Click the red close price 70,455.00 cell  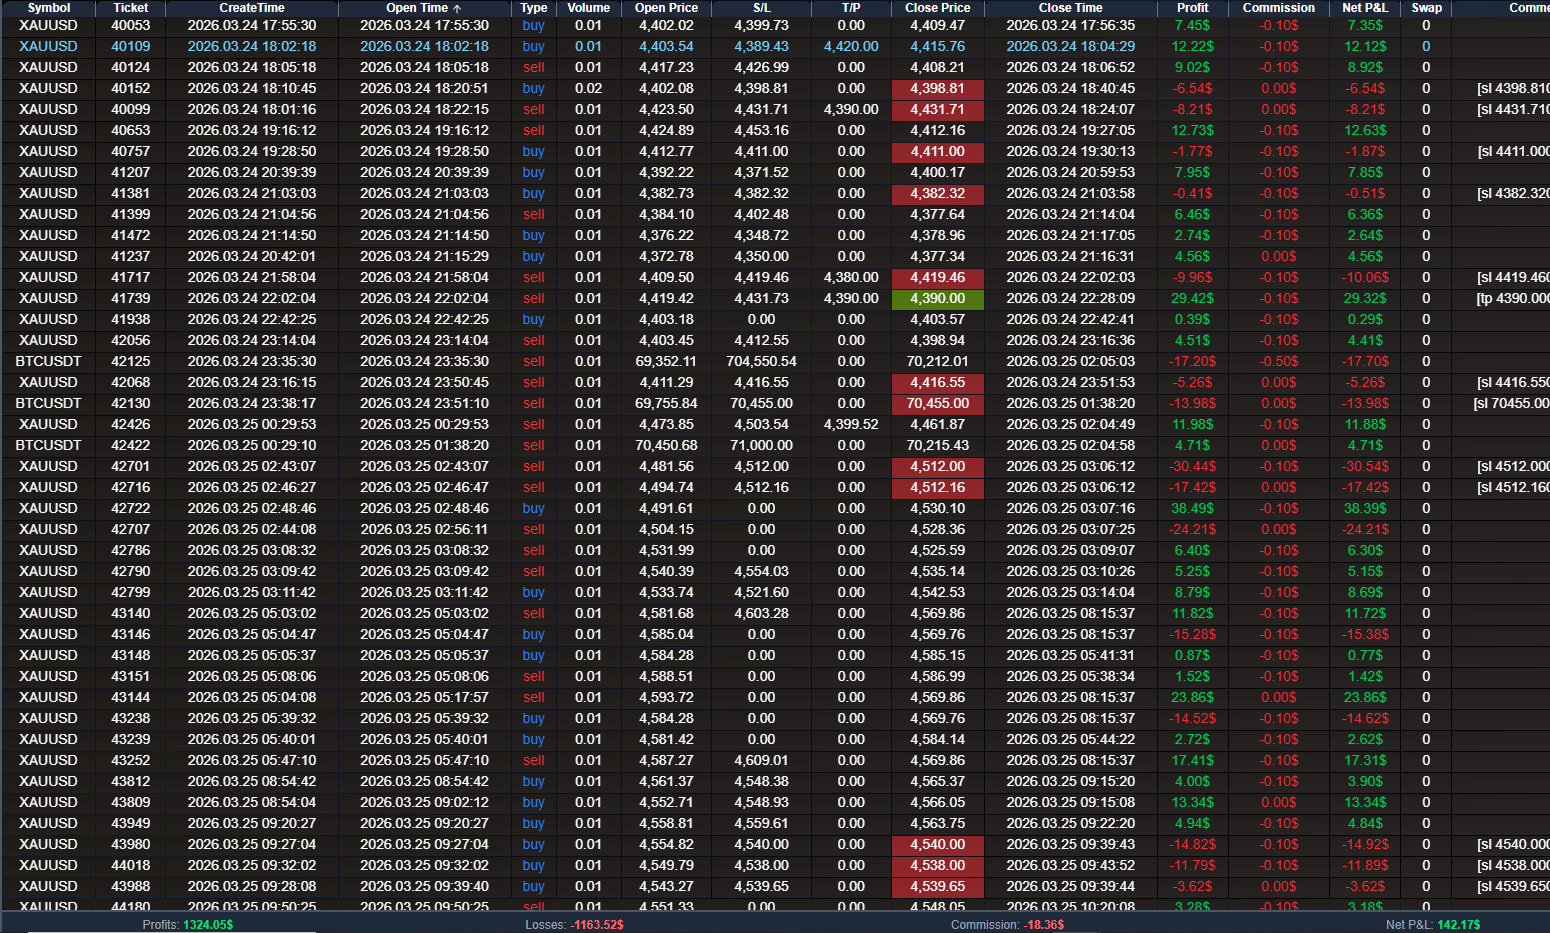(937, 404)
